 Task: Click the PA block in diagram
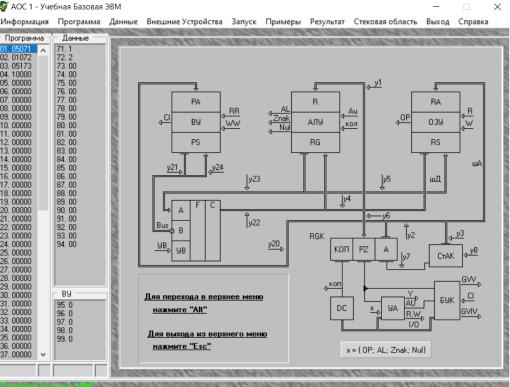(196, 102)
